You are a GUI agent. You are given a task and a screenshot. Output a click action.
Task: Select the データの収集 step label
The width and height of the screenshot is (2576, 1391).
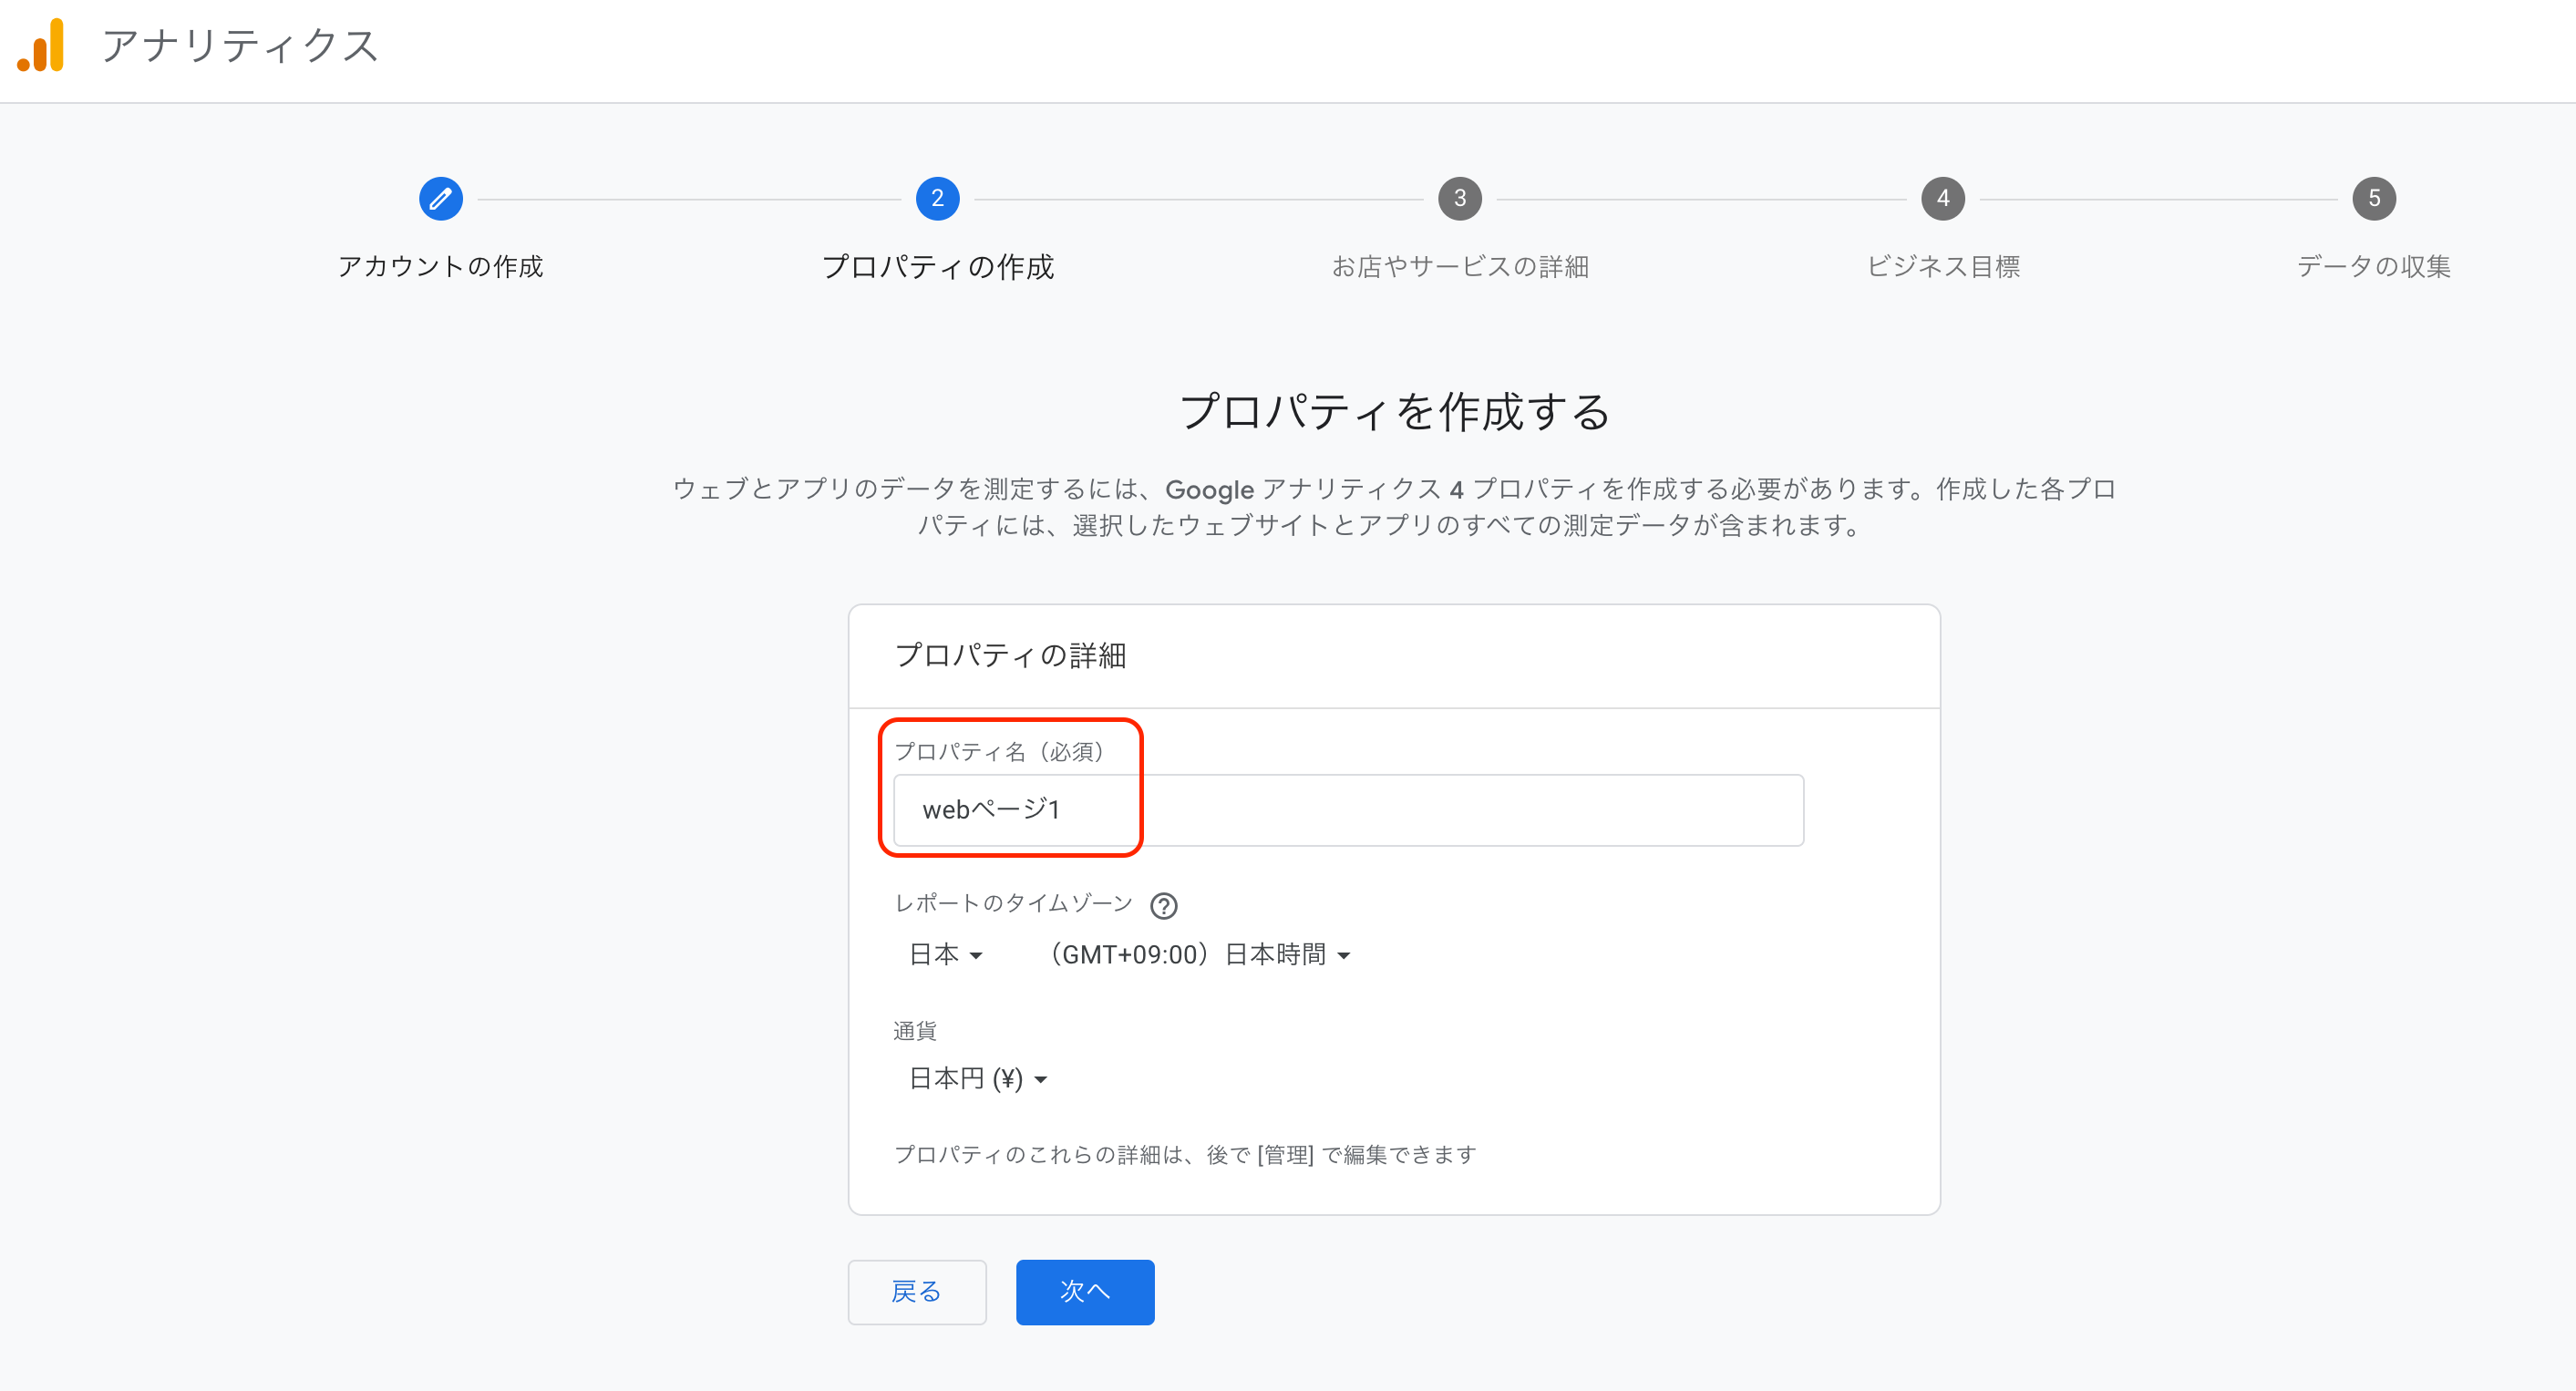[2373, 267]
